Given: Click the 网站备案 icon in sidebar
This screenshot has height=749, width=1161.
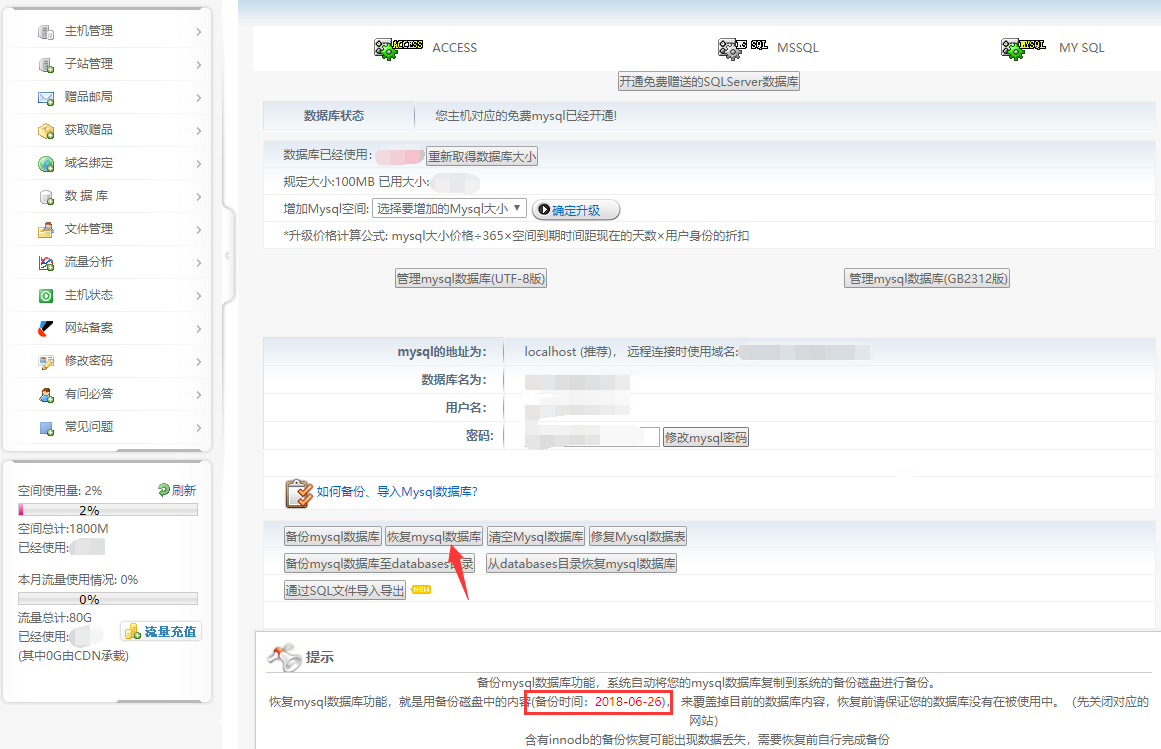Looking at the screenshot, I should click(46, 329).
